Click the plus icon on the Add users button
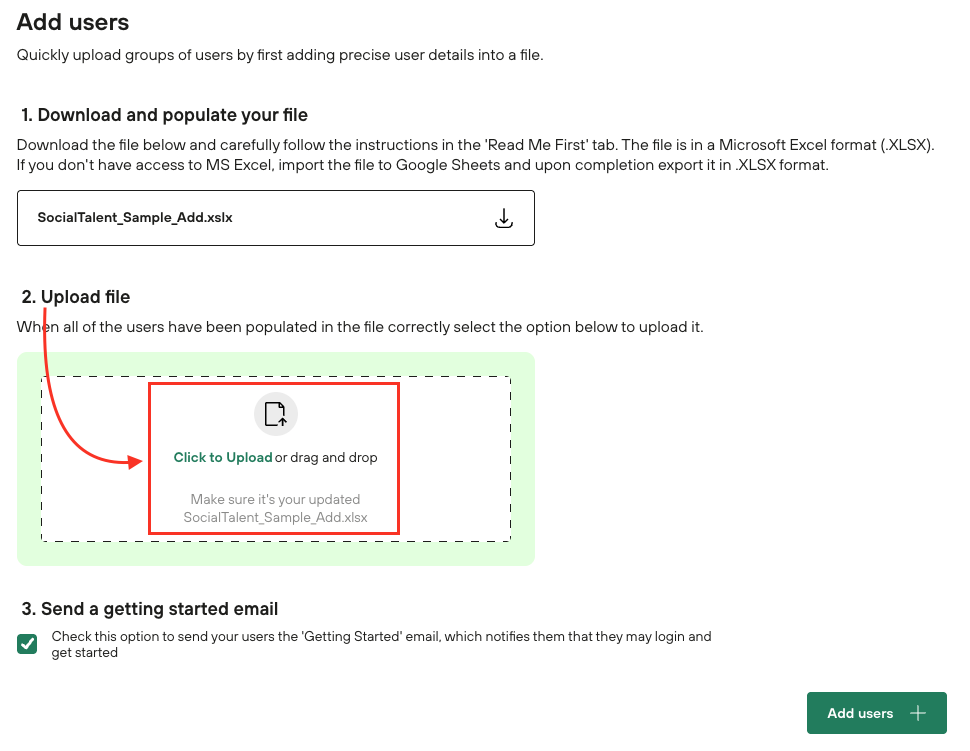The image size is (970, 751). [x=918, y=713]
